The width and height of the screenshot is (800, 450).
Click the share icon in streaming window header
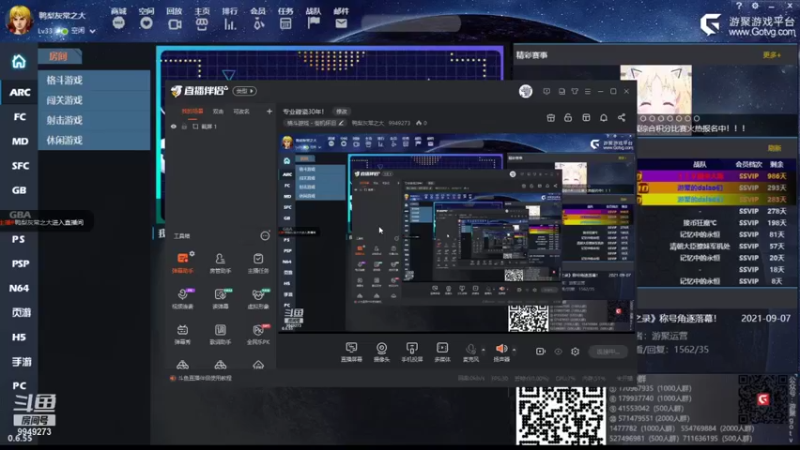click(621, 118)
